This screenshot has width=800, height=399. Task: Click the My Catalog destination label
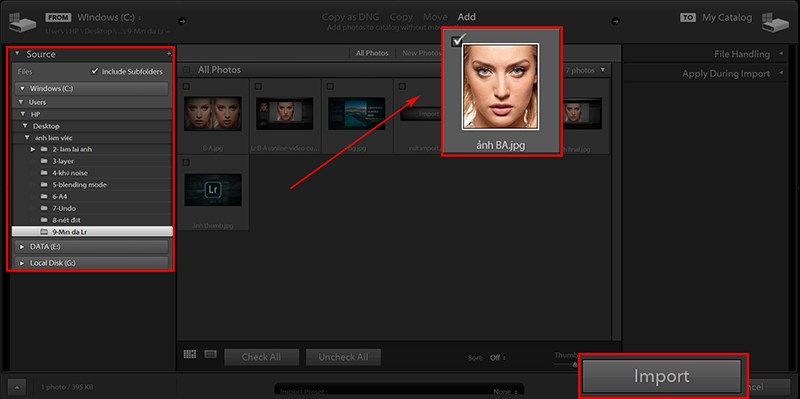tap(727, 17)
